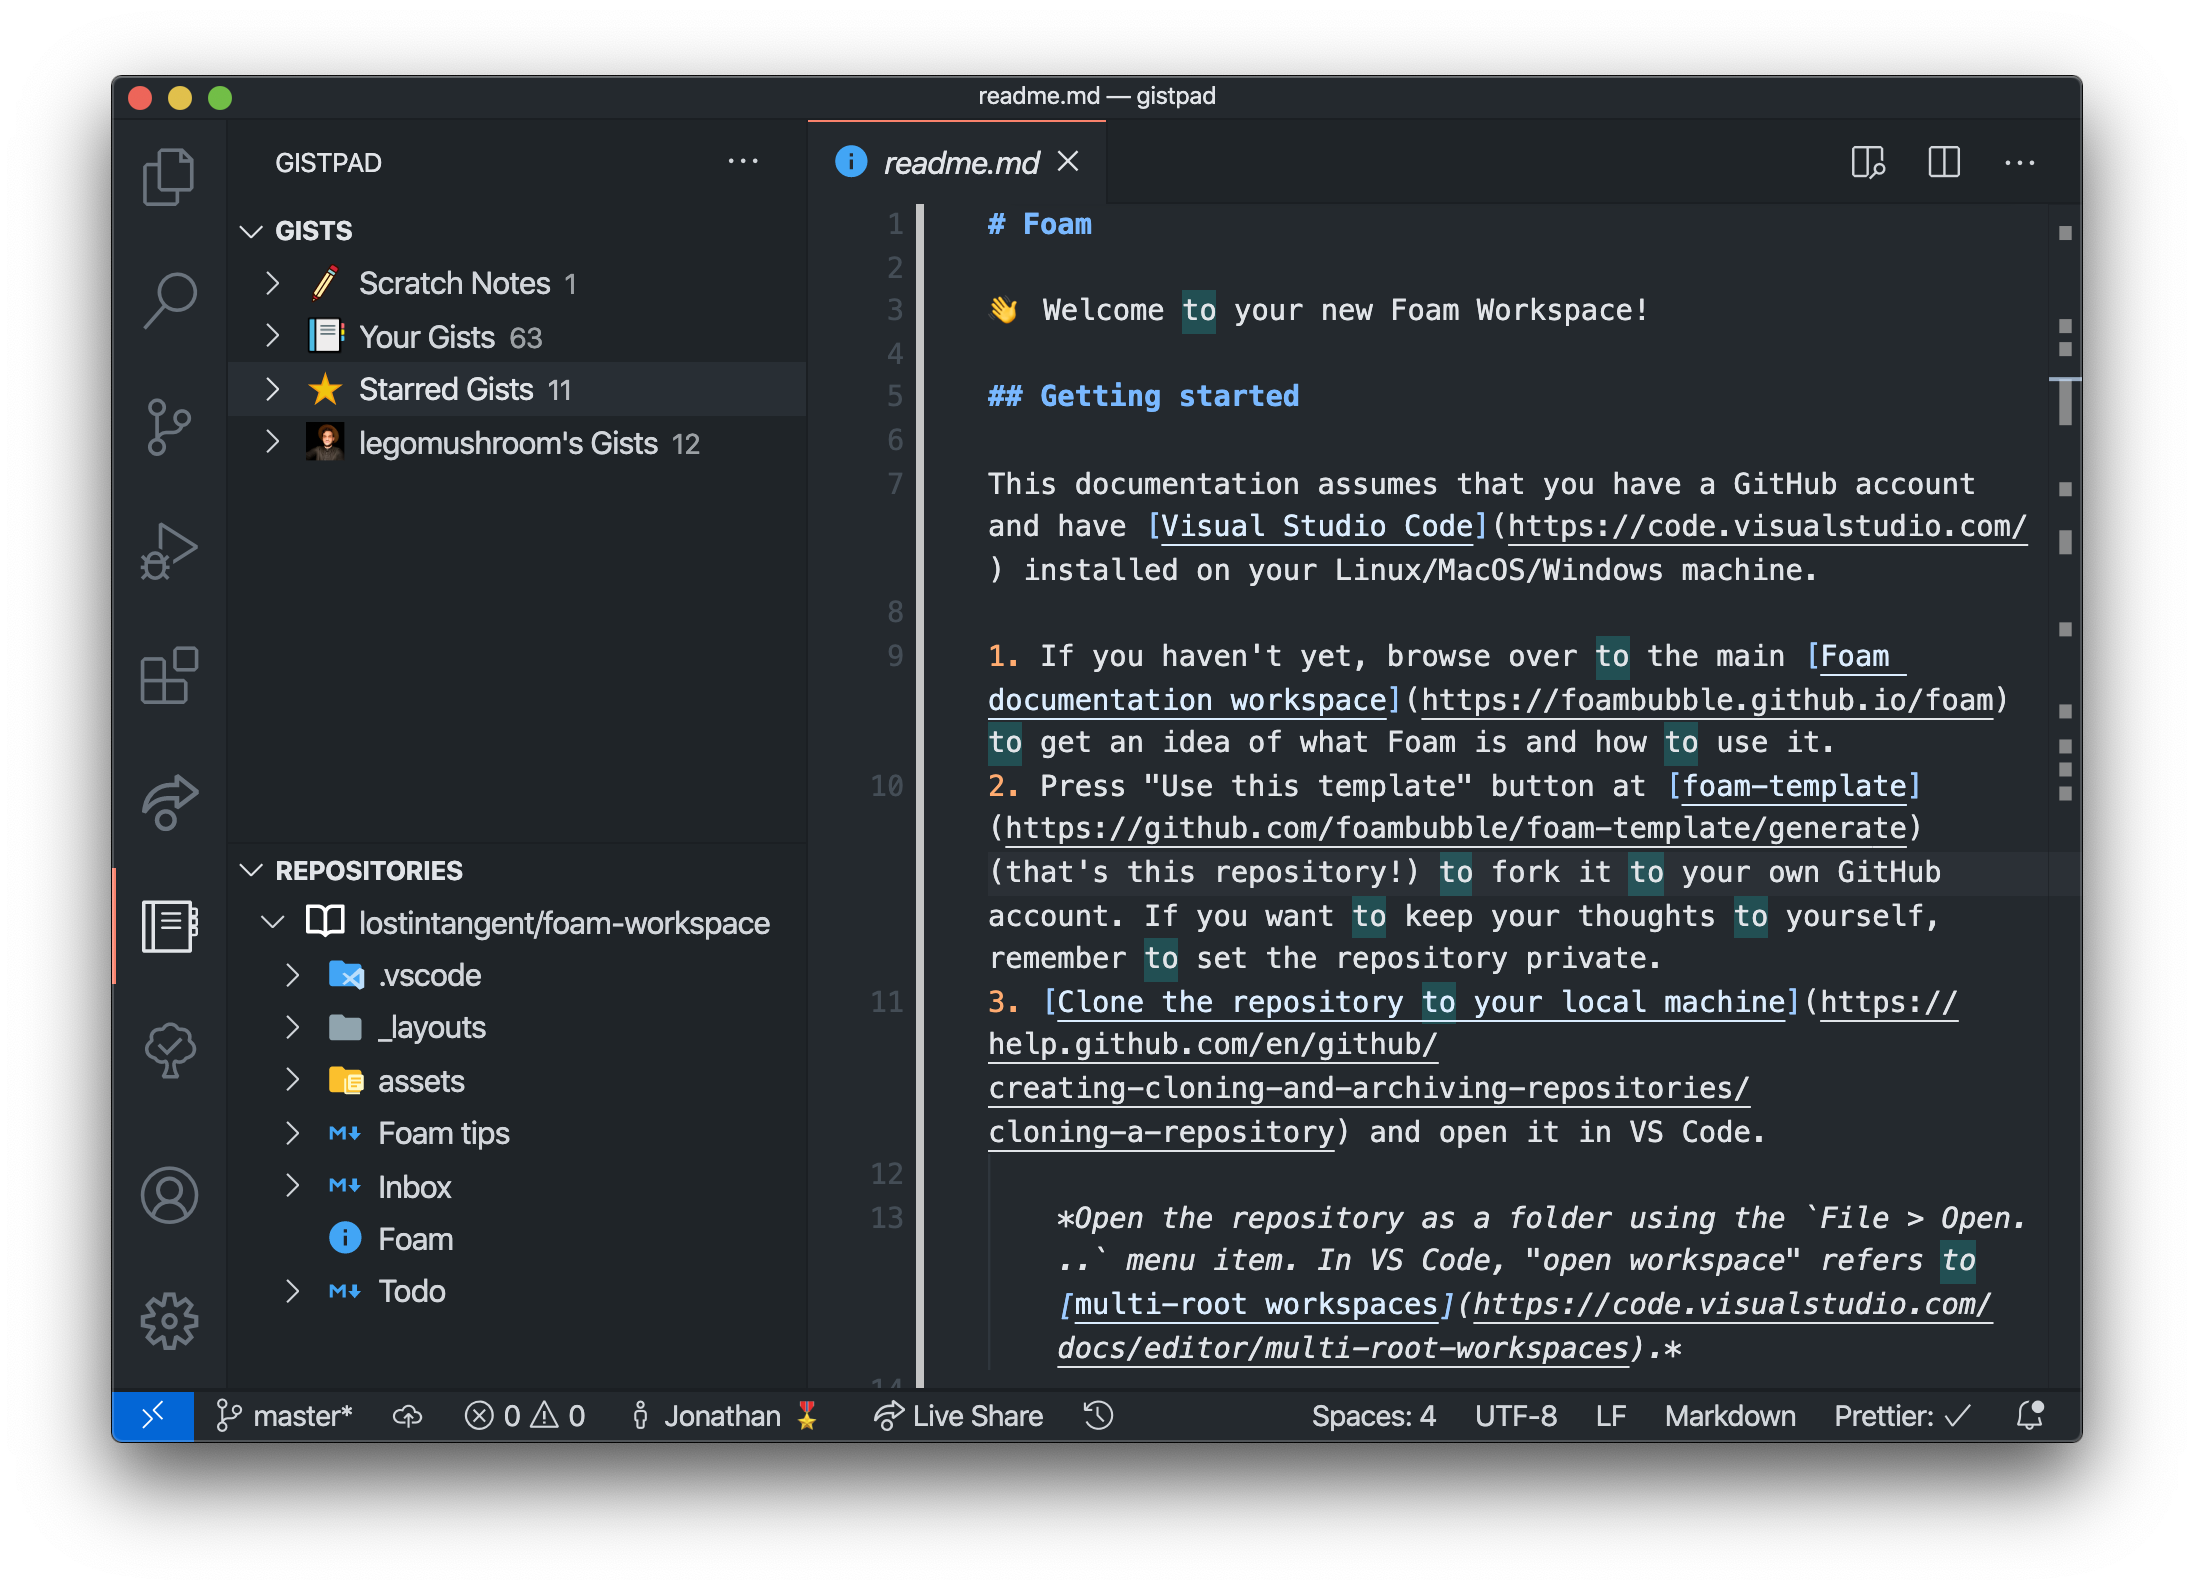The width and height of the screenshot is (2194, 1590).
Task: Click the history clock icon in status bar
Action: tap(1098, 1416)
